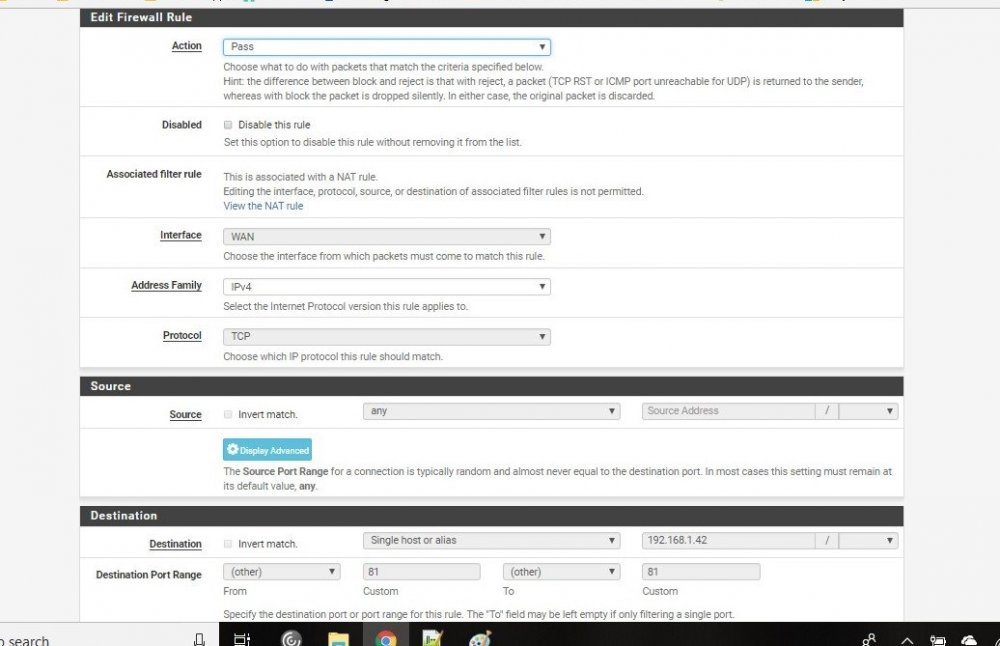Toggle the Disable this rule checkbox
The image size is (1000, 646).
coord(228,125)
